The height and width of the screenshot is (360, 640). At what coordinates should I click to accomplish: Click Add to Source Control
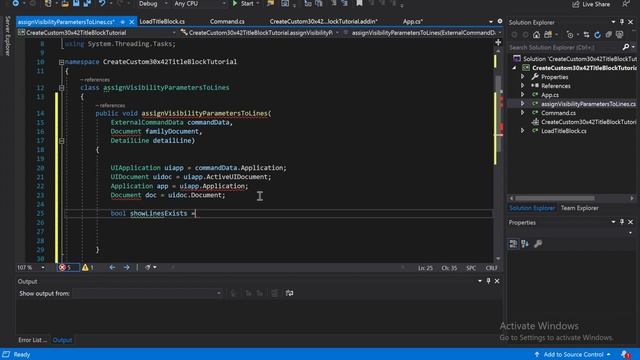click(572, 354)
